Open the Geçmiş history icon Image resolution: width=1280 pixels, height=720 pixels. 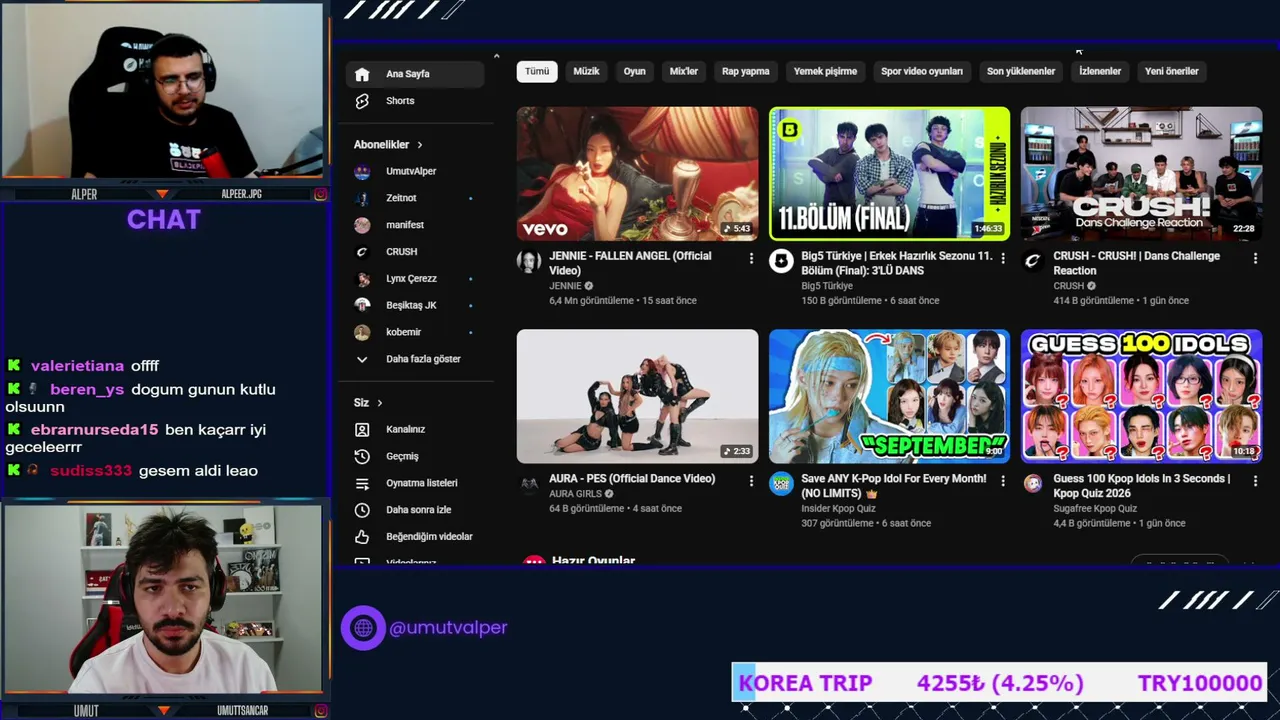[x=362, y=456]
